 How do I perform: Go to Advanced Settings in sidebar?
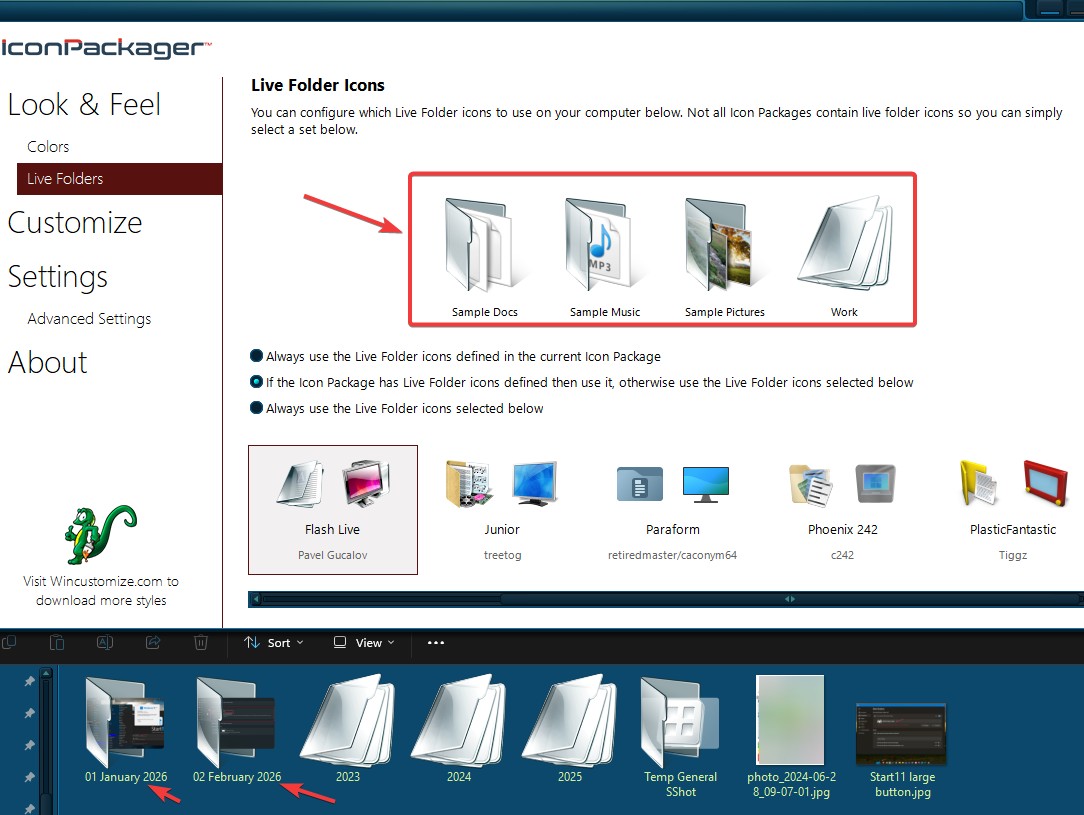pyautogui.click(x=89, y=319)
